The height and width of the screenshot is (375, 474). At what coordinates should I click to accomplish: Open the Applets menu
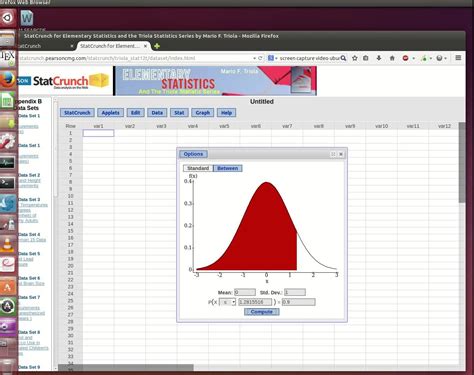click(x=110, y=113)
